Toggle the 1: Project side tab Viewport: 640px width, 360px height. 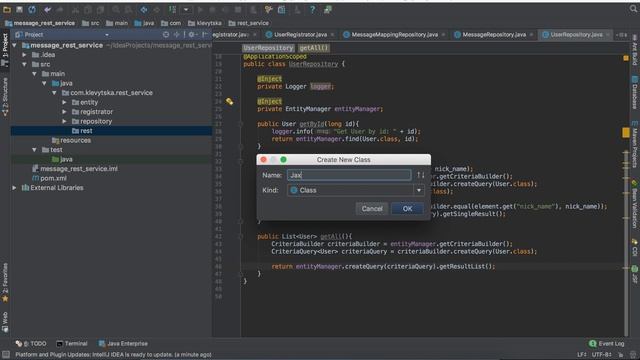5,50
